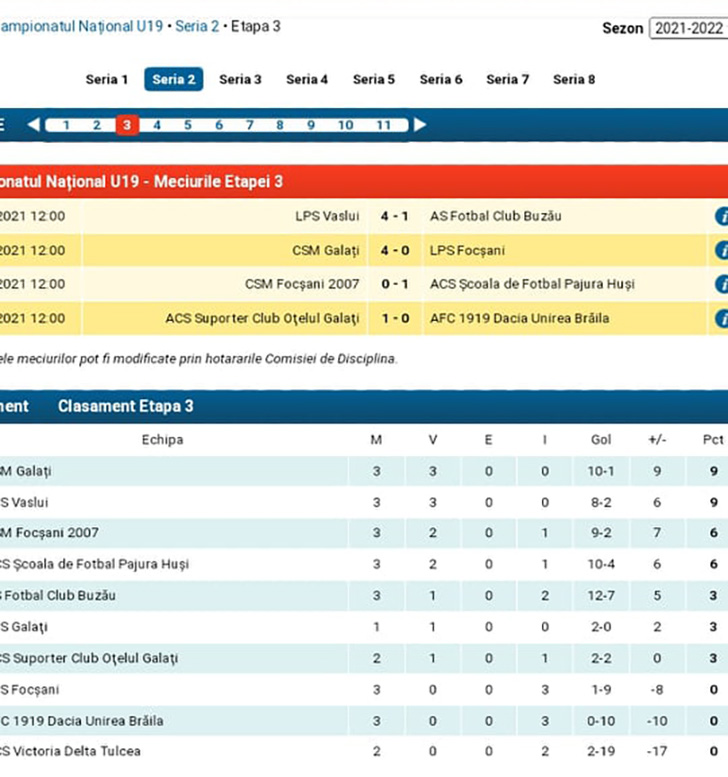Switch to Seria 7 tab
Viewport: 728px width, 777px height.
[x=507, y=79]
